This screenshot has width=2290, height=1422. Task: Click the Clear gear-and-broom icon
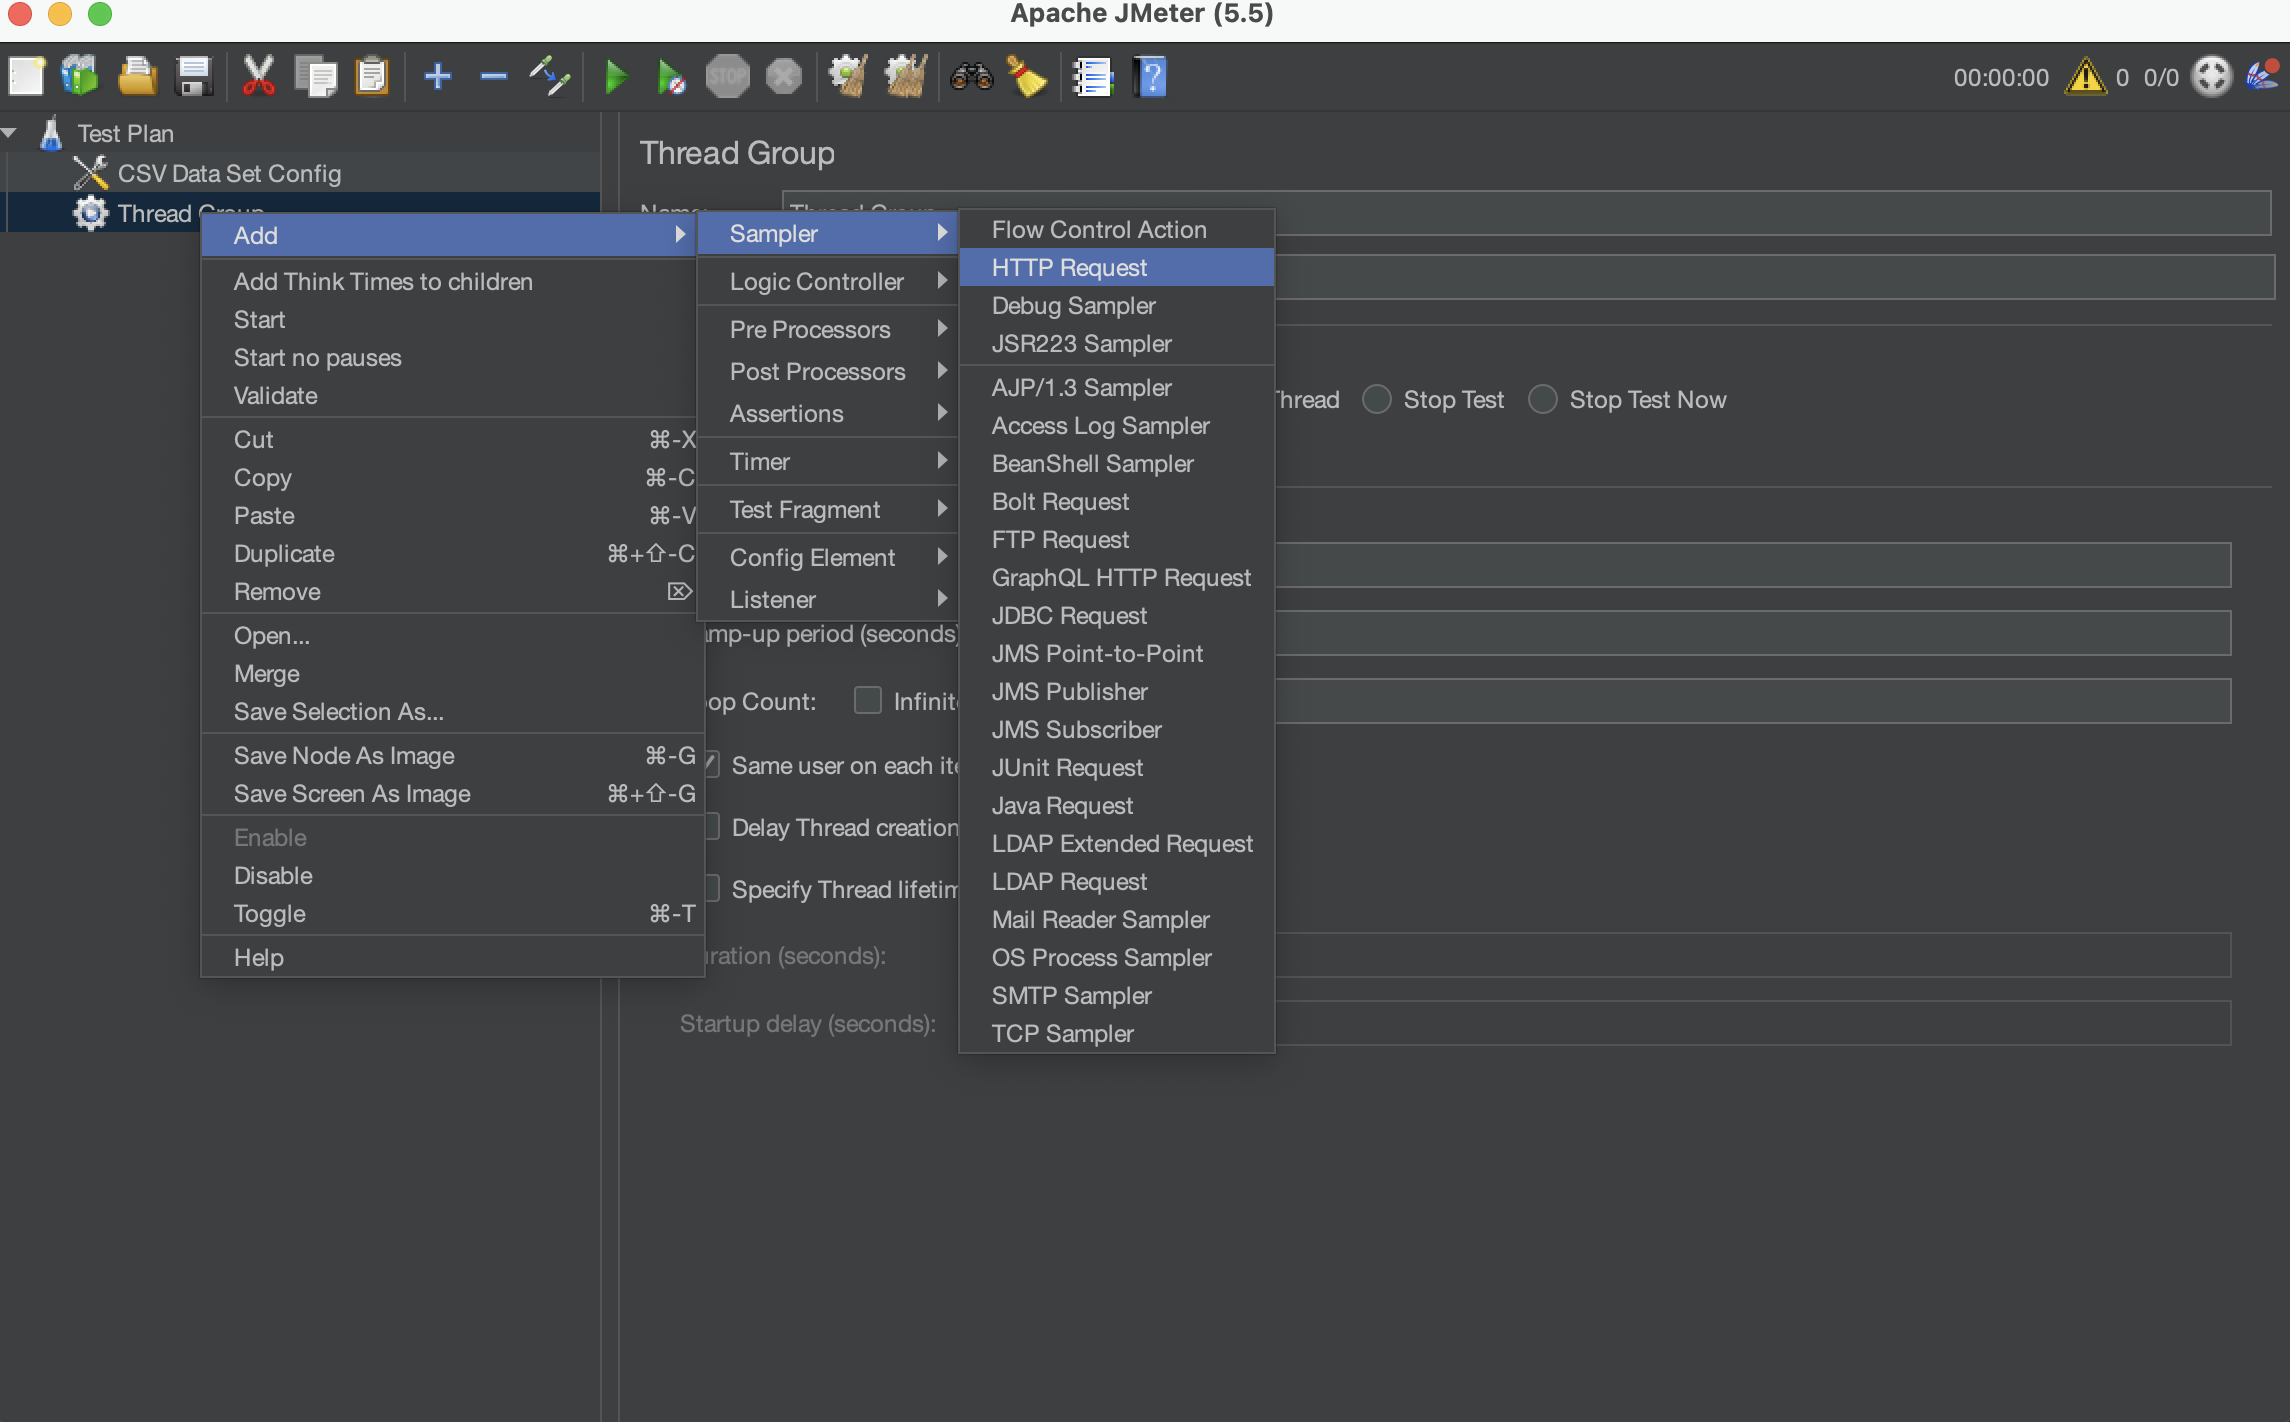(848, 76)
